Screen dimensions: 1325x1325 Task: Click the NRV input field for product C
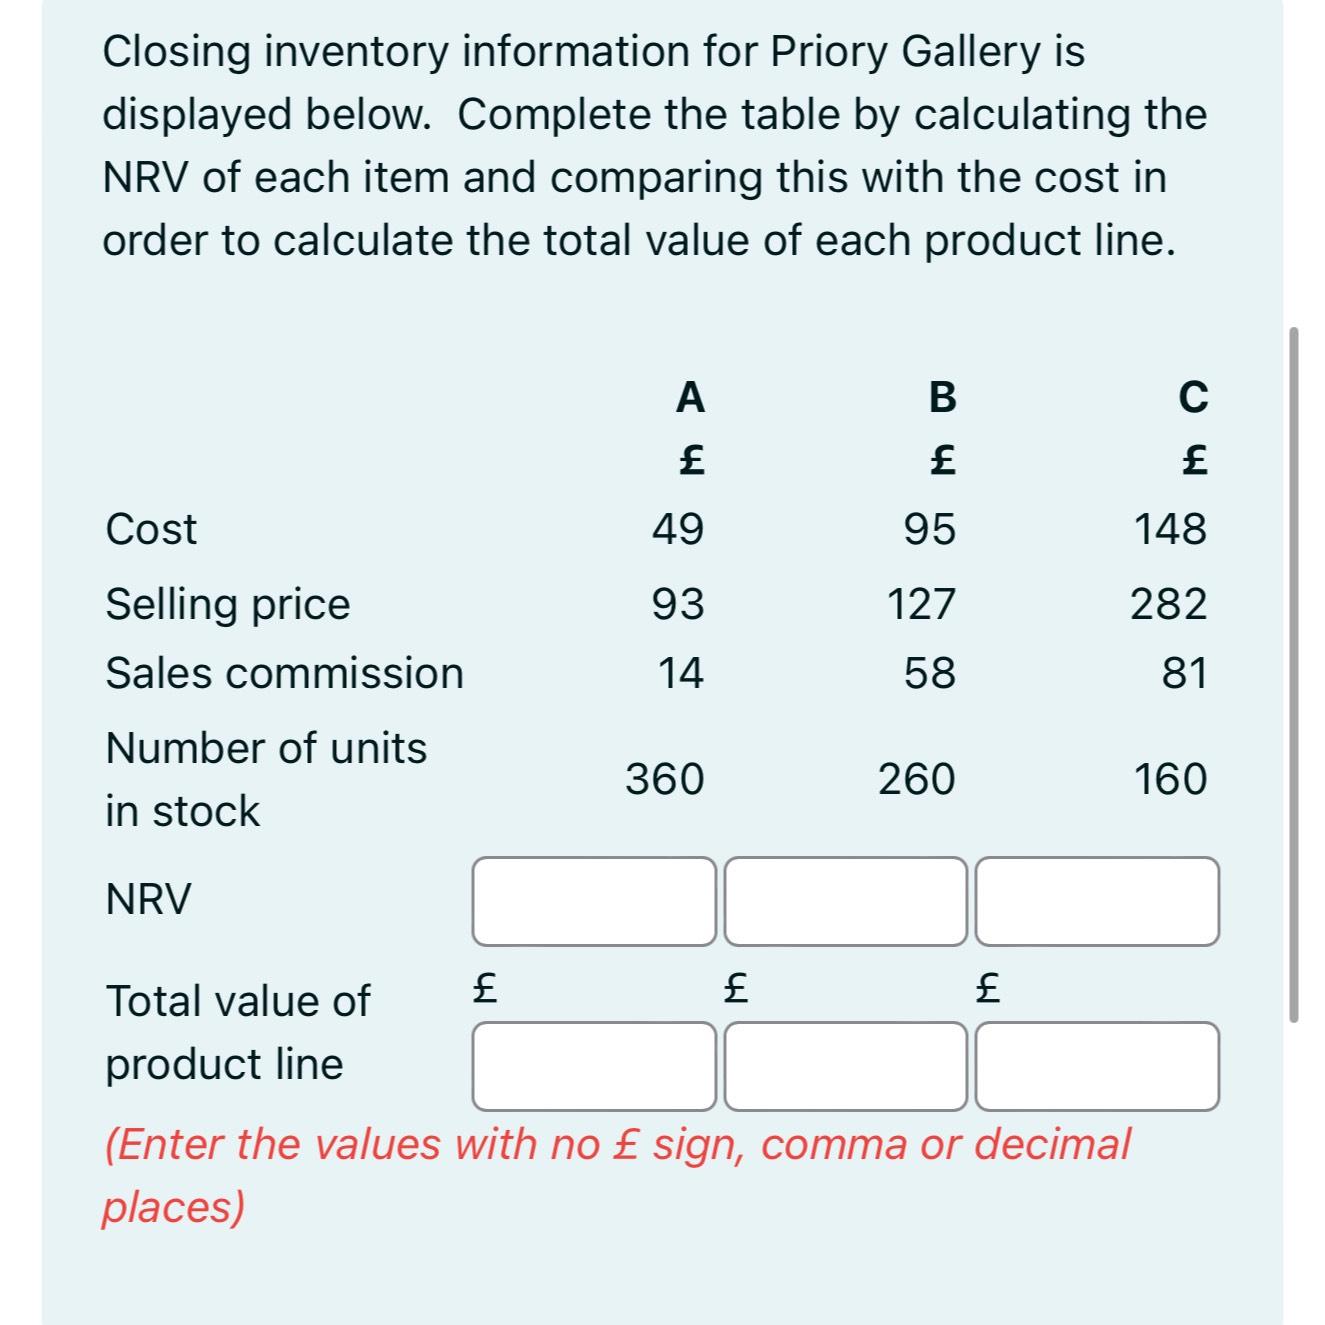pyautogui.click(x=1097, y=901)
